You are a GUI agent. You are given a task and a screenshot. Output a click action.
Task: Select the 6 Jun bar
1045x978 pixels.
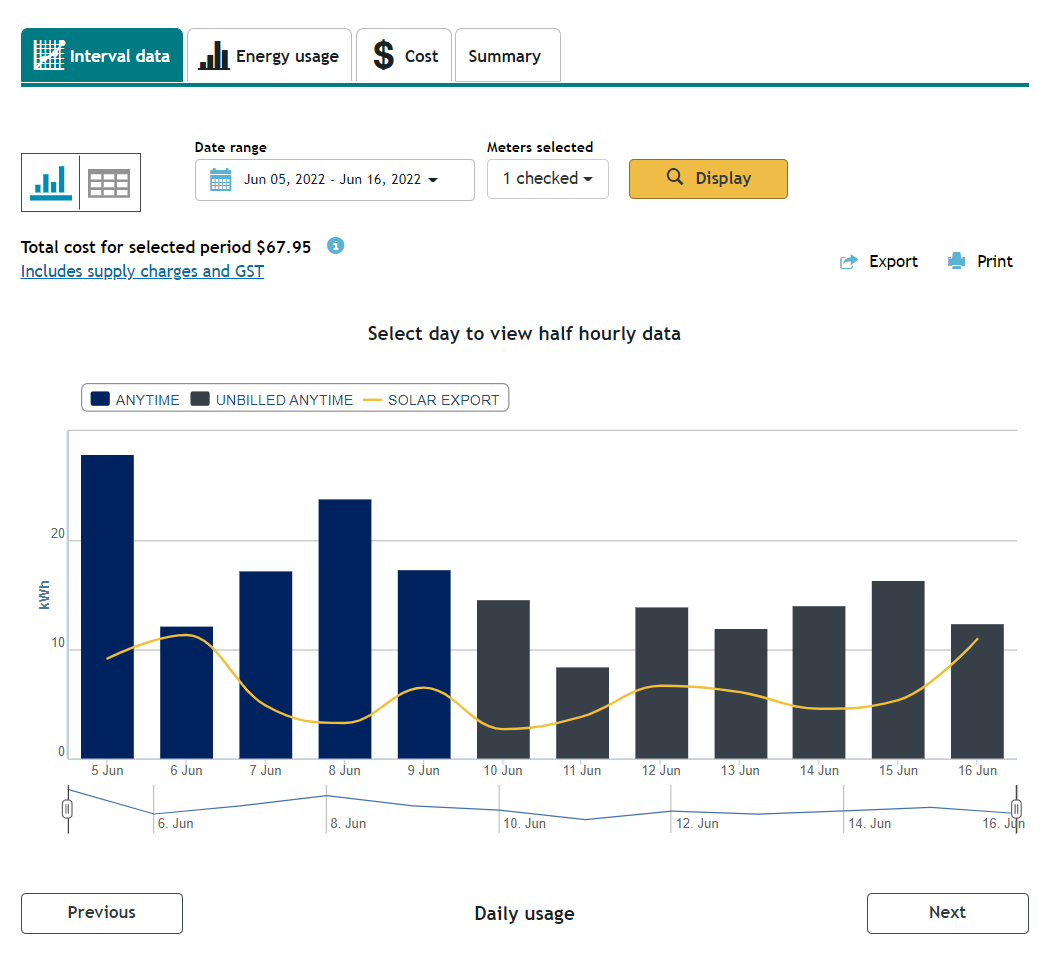[187, 693]
